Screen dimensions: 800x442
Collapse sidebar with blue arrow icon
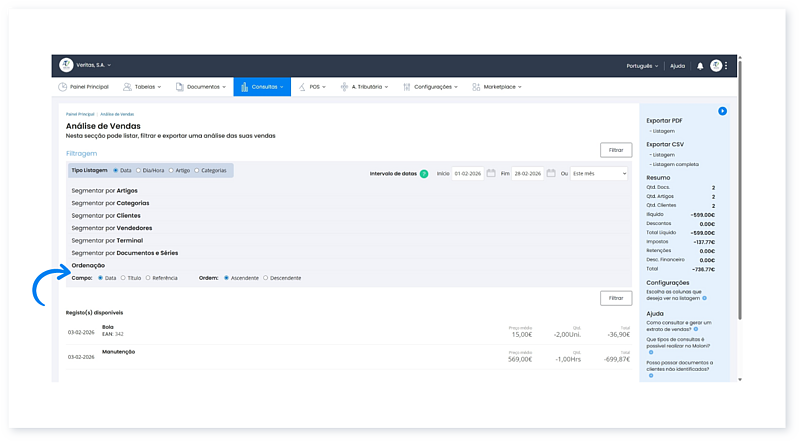722,110
